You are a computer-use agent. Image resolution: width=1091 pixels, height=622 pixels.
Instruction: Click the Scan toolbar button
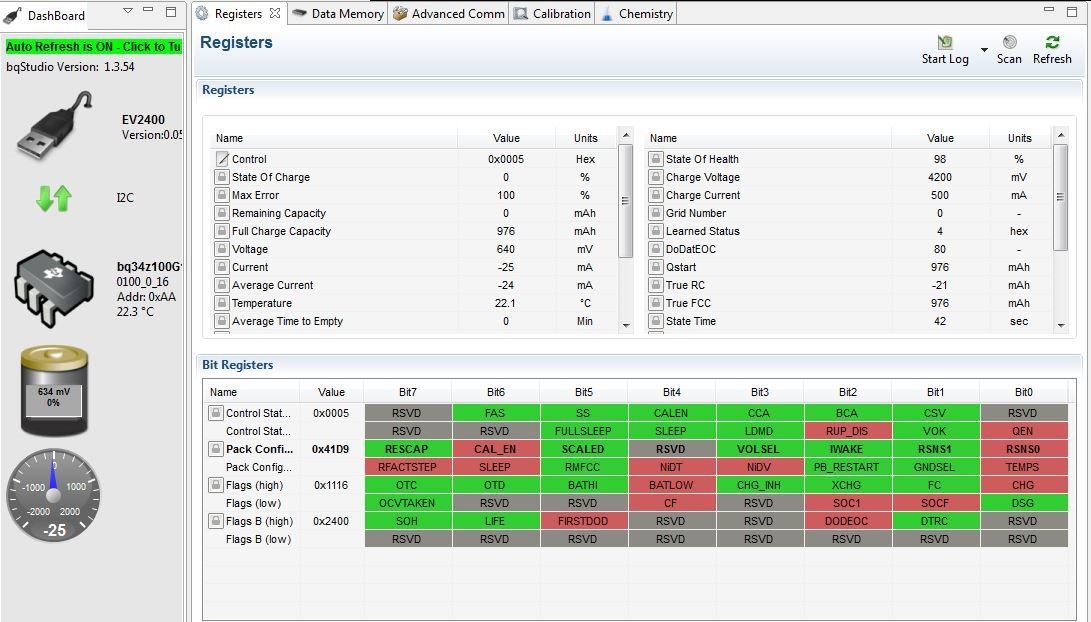point(1009,50)
